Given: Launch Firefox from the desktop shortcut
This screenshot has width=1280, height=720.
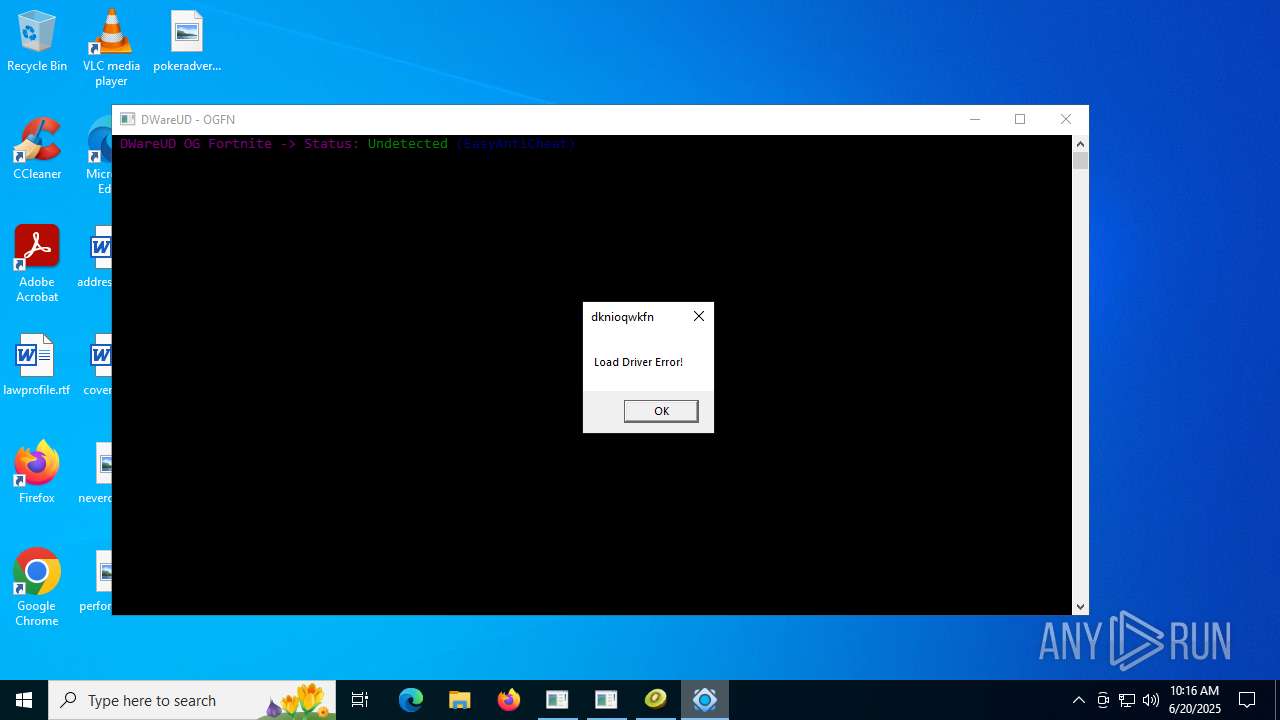Looking at the screenshot, I should point(37,473).
